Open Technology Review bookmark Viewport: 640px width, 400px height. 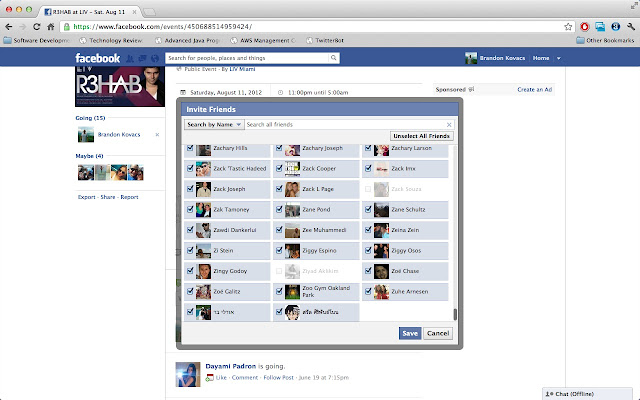click(x=111, y=40)
